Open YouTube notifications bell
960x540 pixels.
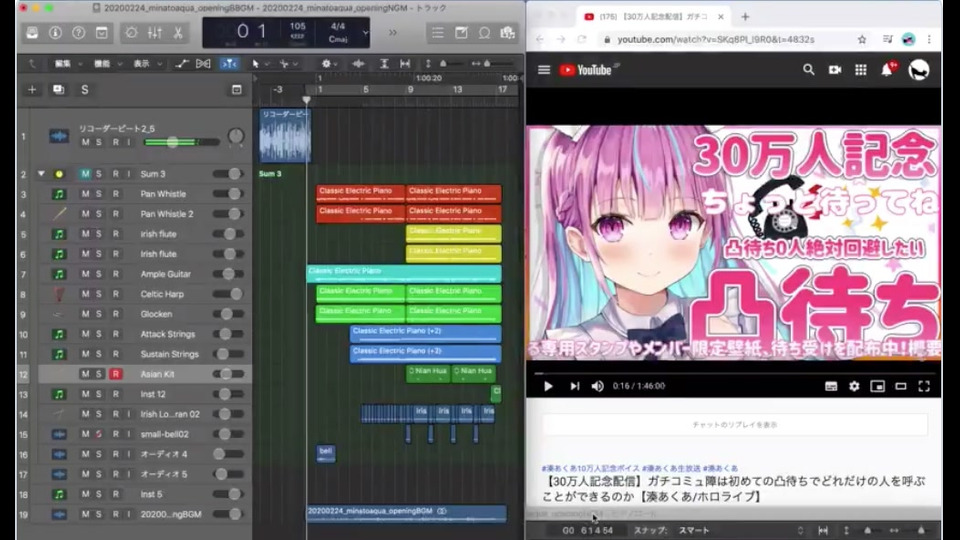point(887,70)
